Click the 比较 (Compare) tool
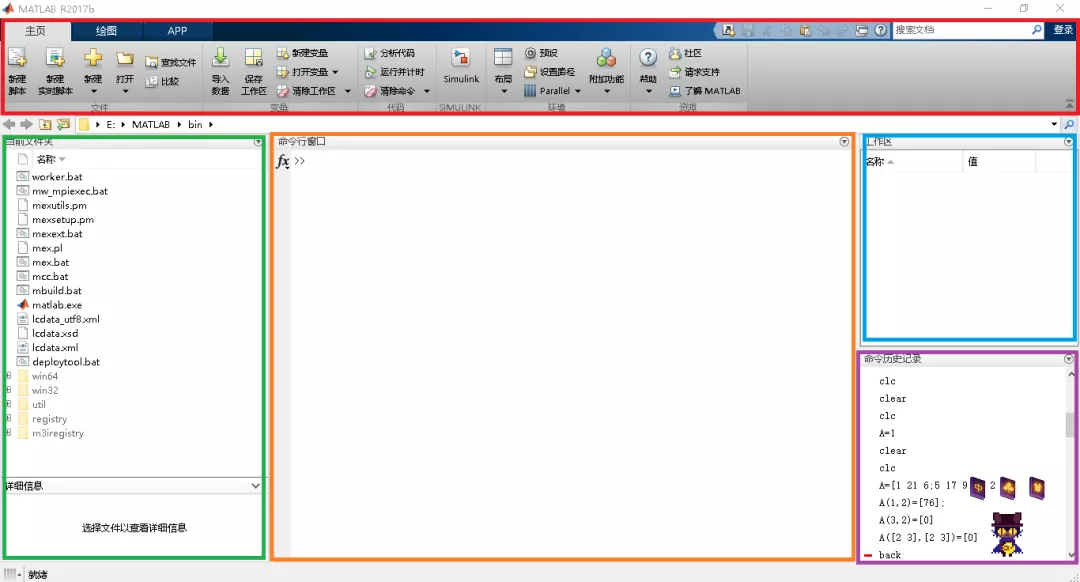Screen dimensions: 1080x582 [x=163, y=81]
